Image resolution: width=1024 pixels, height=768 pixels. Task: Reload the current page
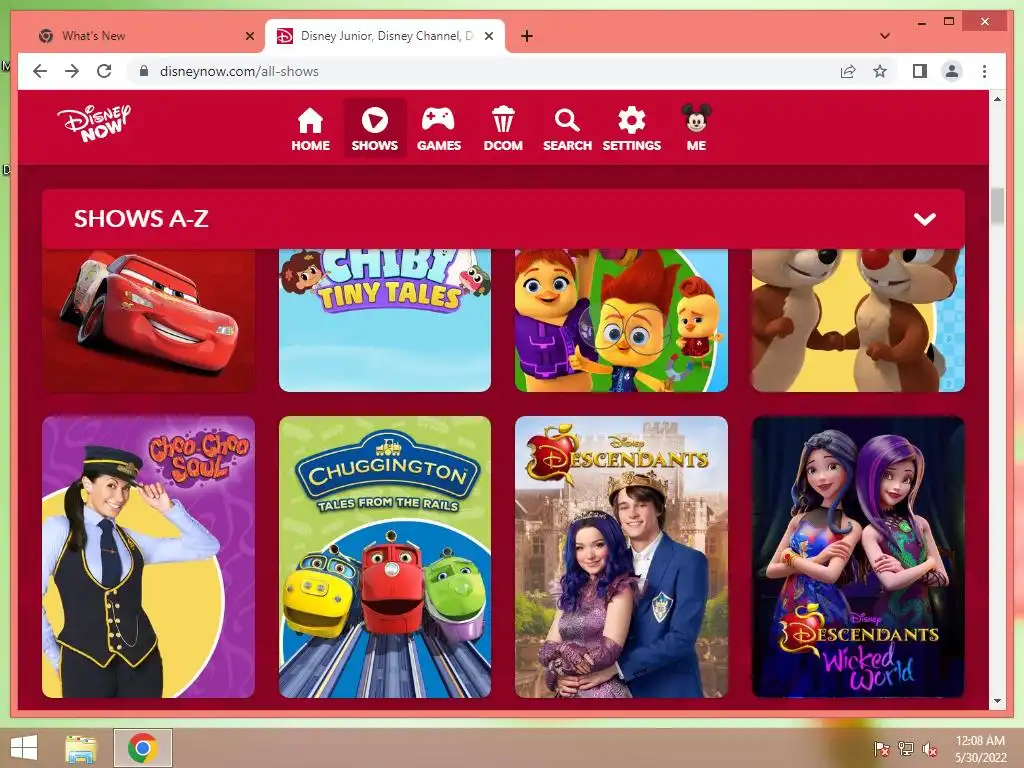click(x=104, y=71)
